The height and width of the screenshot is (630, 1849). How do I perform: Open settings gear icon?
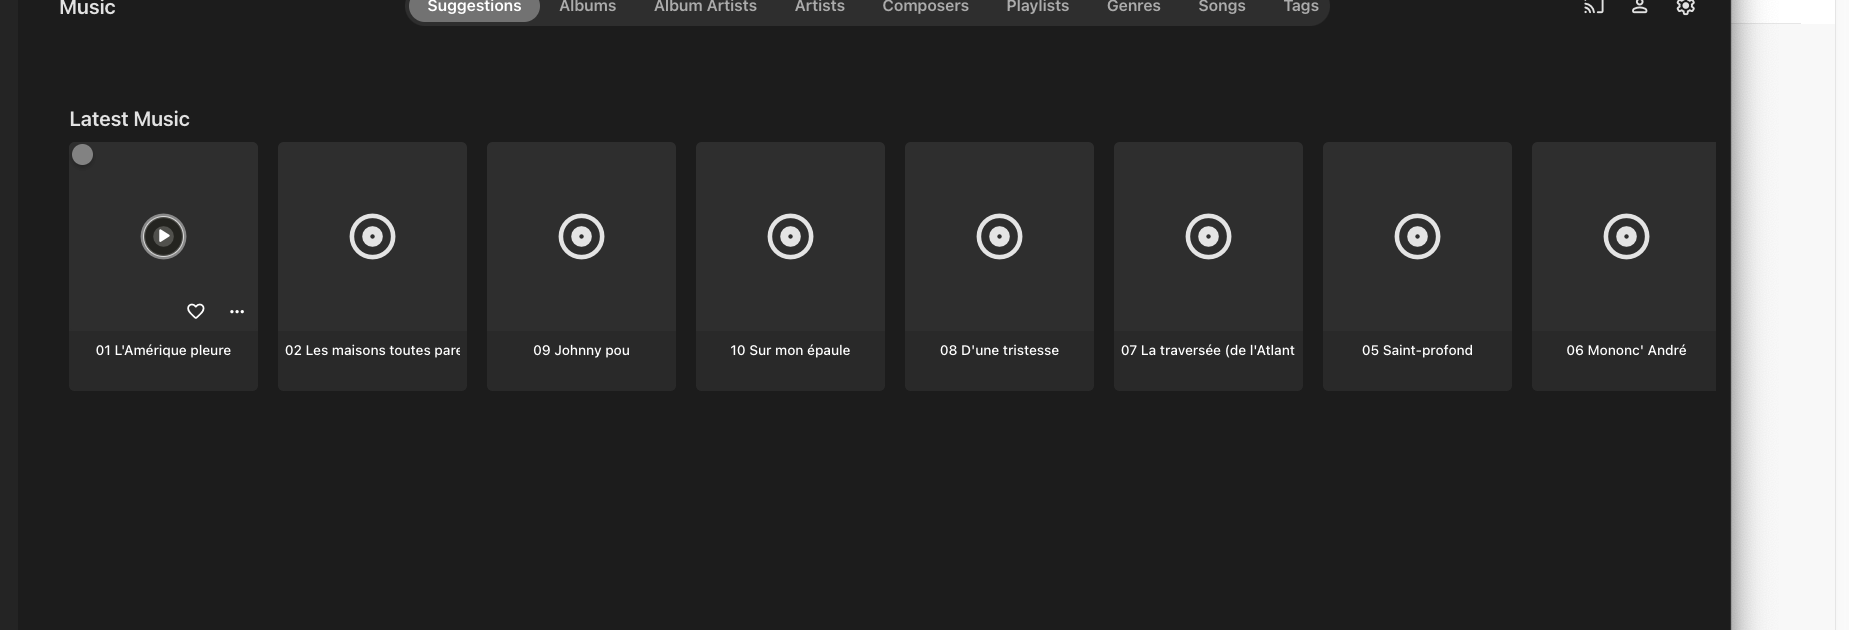1685,7
